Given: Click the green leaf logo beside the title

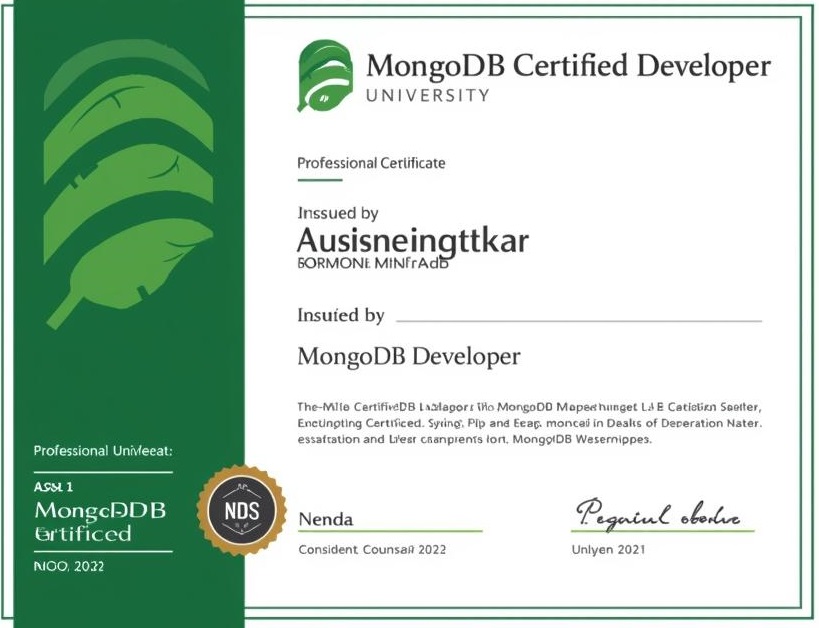Looking at the screenshot, I should pos(325,76).
